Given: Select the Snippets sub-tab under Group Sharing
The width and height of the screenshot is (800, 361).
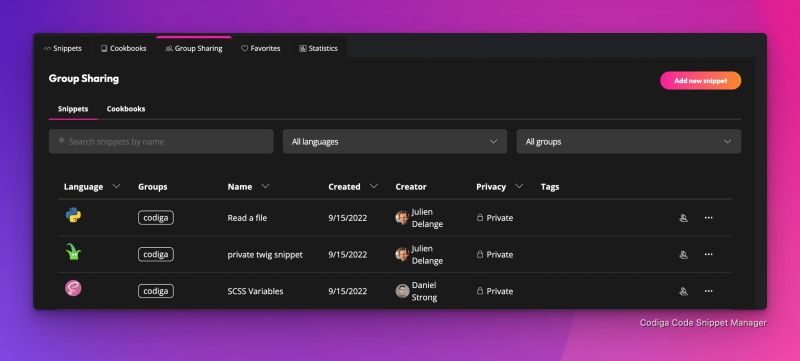Looking at the screenshot, I should 73,109.
